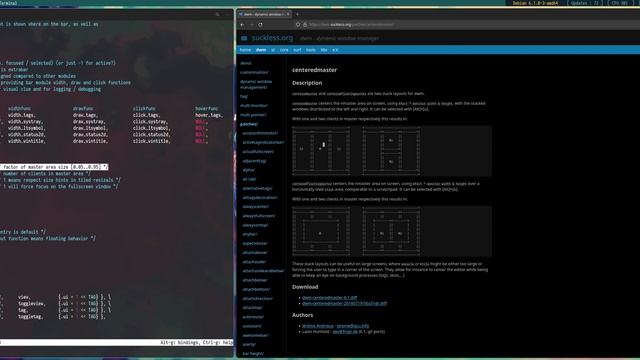The width and height of the screenshot is (640, 360).
Task: Reload the suckless.org page
Action: 260,24
